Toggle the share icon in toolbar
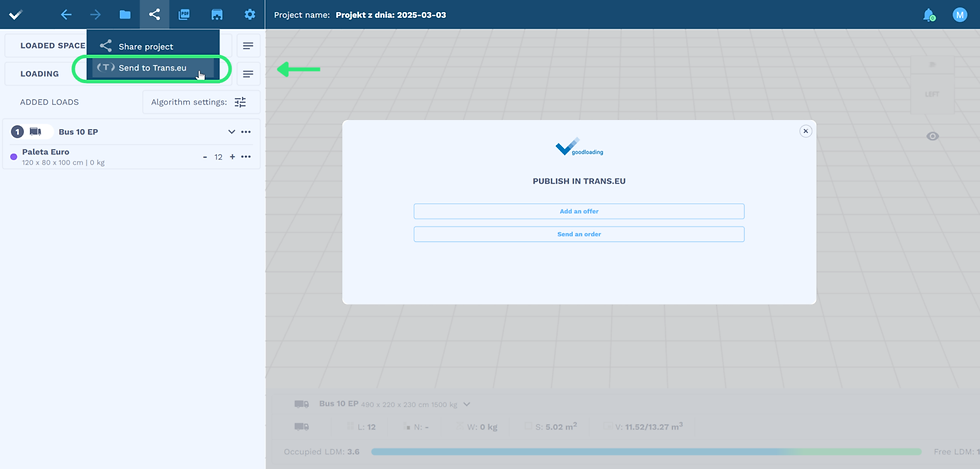 154,14
